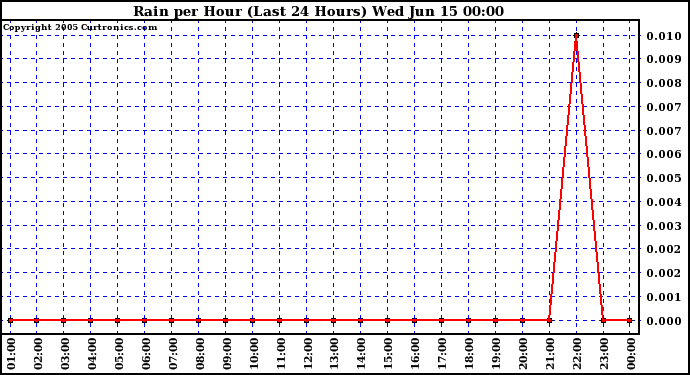The width and height of the screenshot is (690, 375).
Task: Click the 05:00 x-axis label
Action: click(118, 354)
